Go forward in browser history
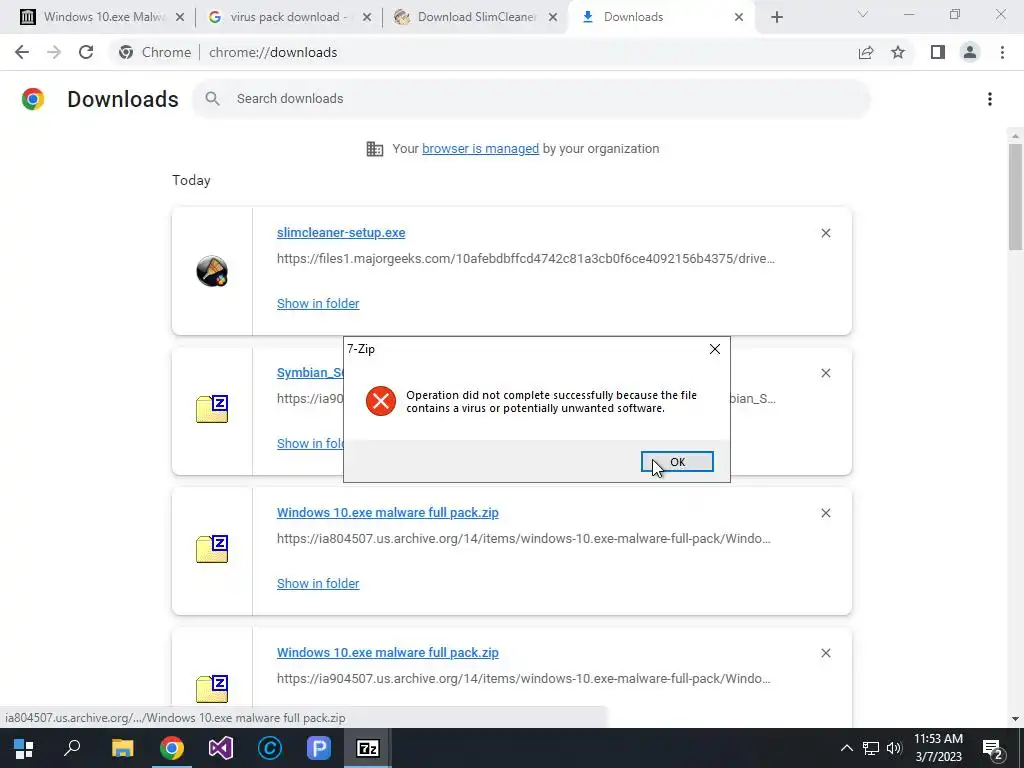The height and width of the screenshot is (768, 1024). 54,52
